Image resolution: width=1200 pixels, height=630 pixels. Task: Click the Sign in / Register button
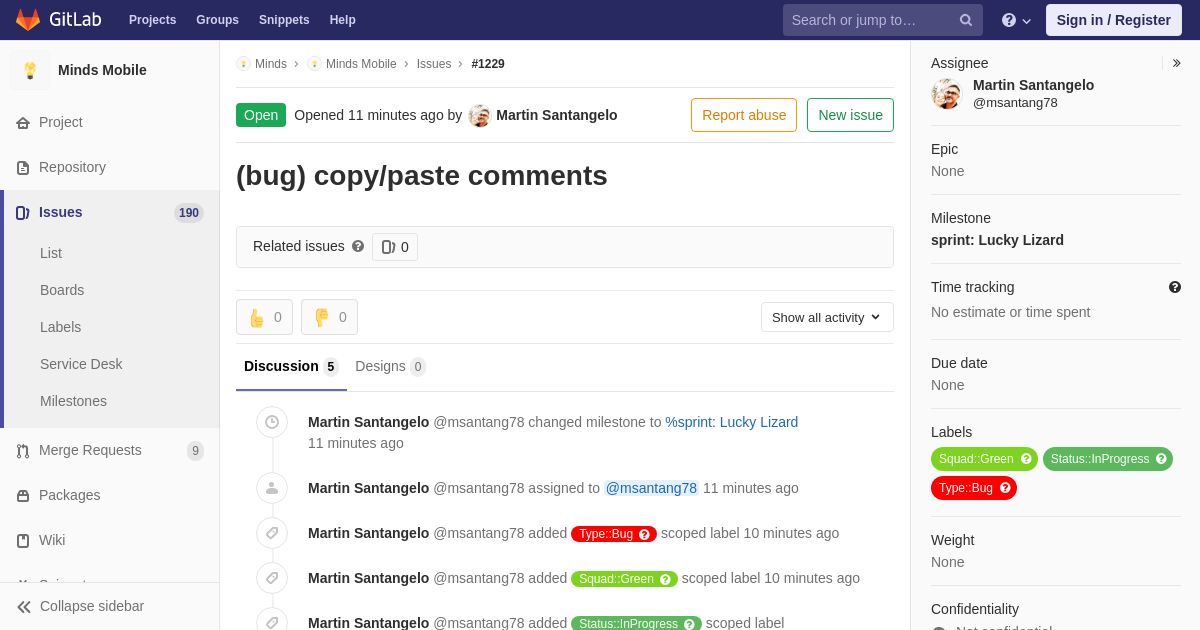1113,20
